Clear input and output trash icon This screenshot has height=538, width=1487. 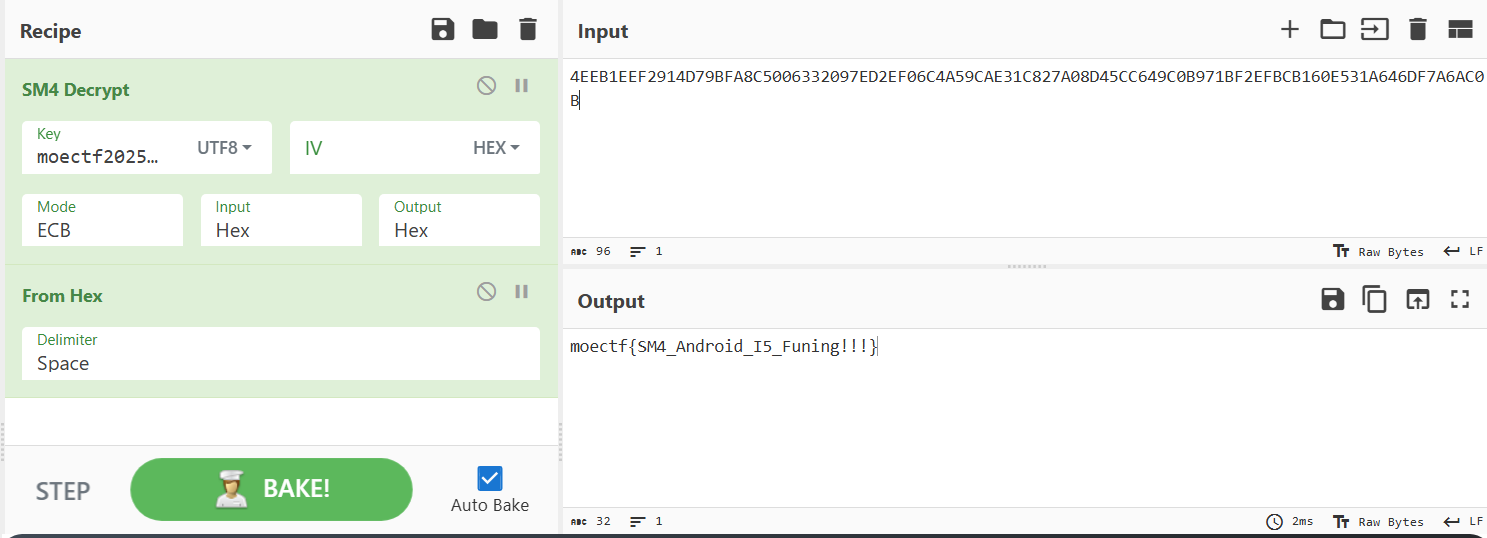(1417, 30)
